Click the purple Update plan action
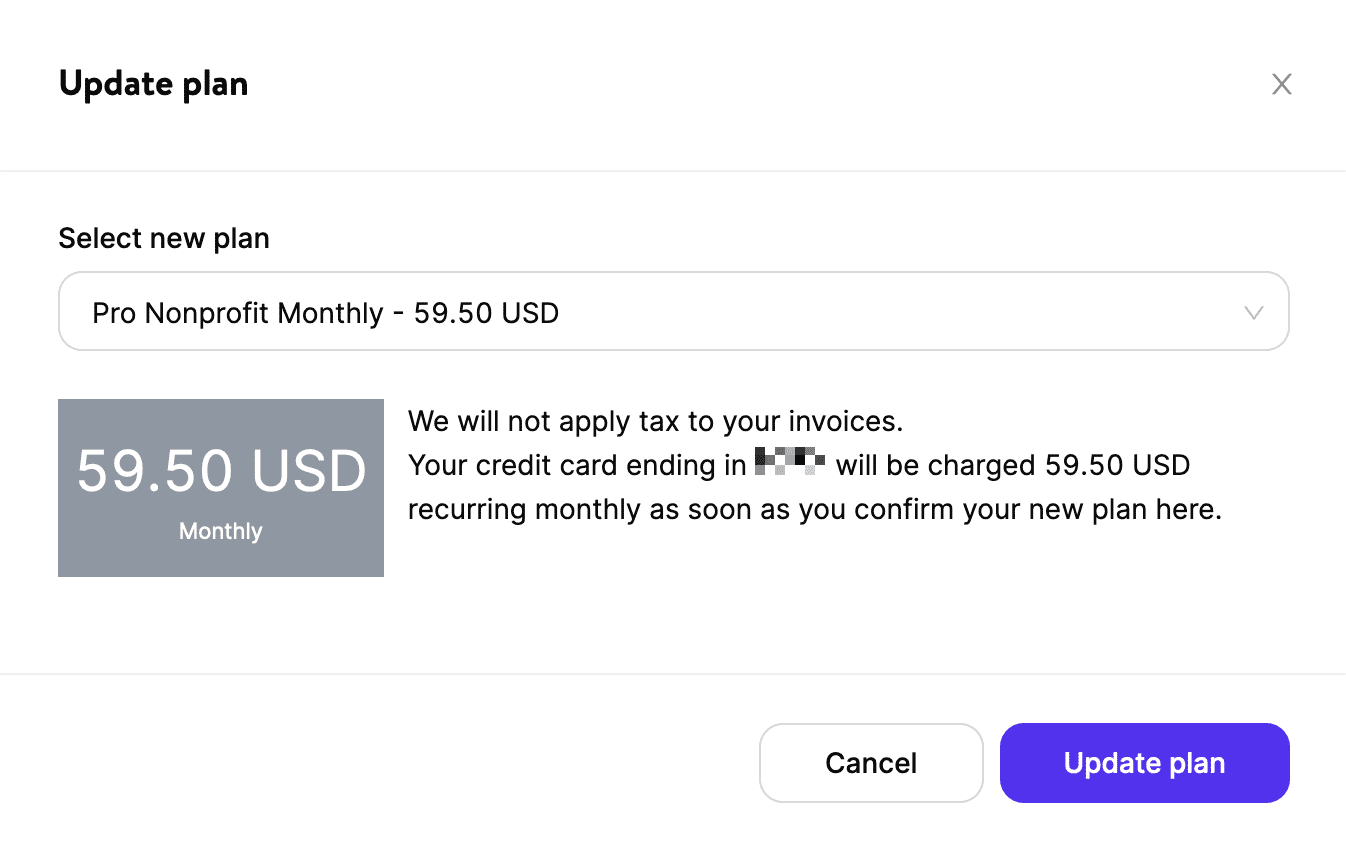The height and width of the screenshot is (844, 1346). point(1144,763)
